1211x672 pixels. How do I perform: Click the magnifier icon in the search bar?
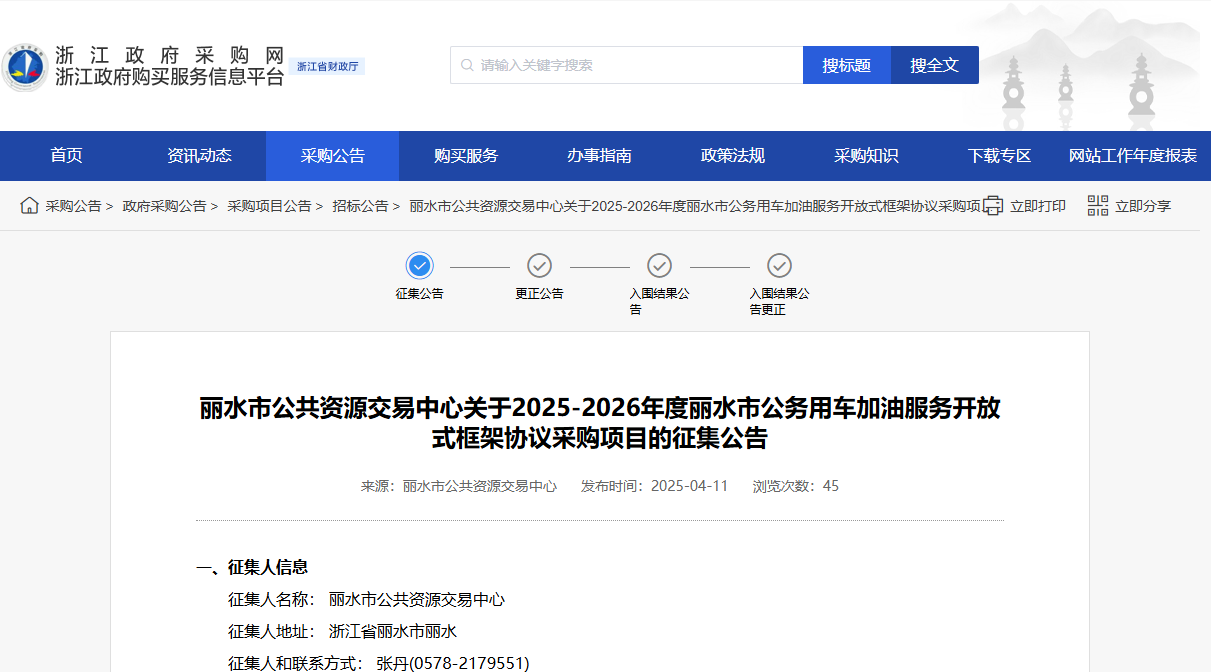(x=466, y=64)
